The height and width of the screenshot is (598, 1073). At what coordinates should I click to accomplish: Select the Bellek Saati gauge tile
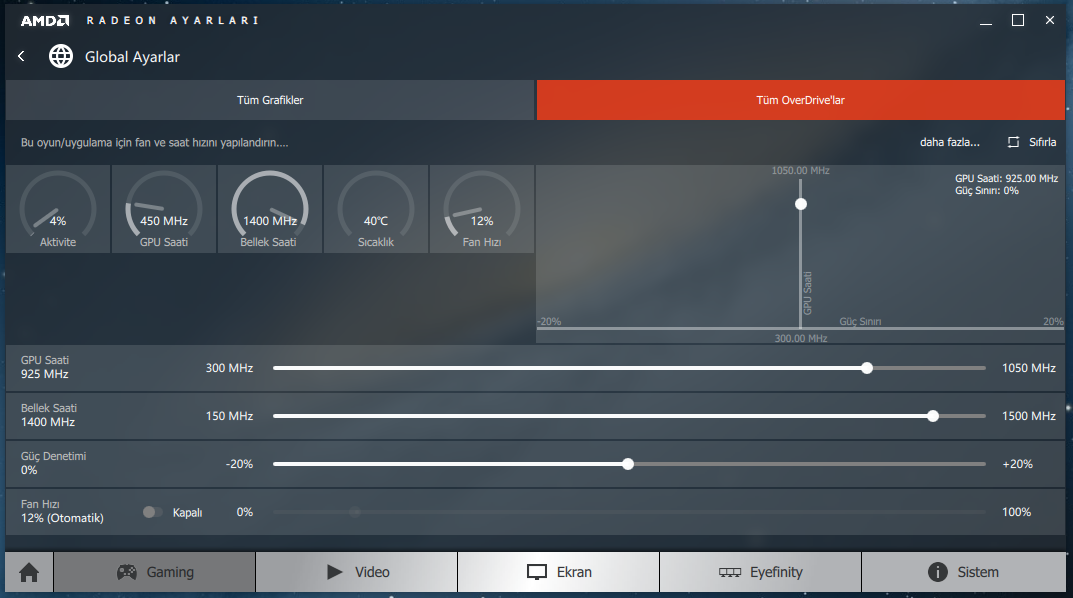click(270, 209)
